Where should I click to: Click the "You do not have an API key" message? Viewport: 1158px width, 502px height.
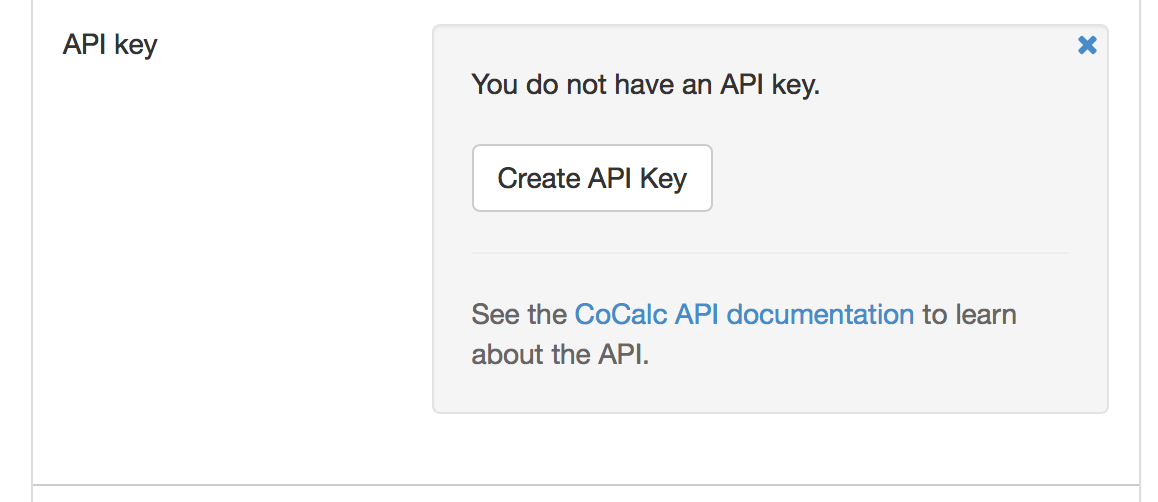coord(645,84)
